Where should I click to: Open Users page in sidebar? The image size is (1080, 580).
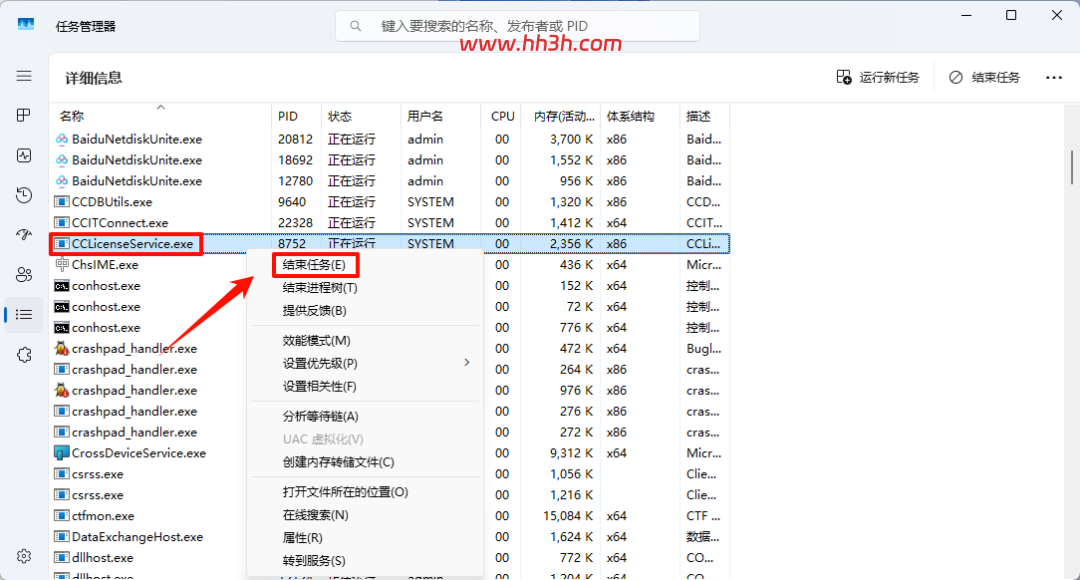click(24, 275)
